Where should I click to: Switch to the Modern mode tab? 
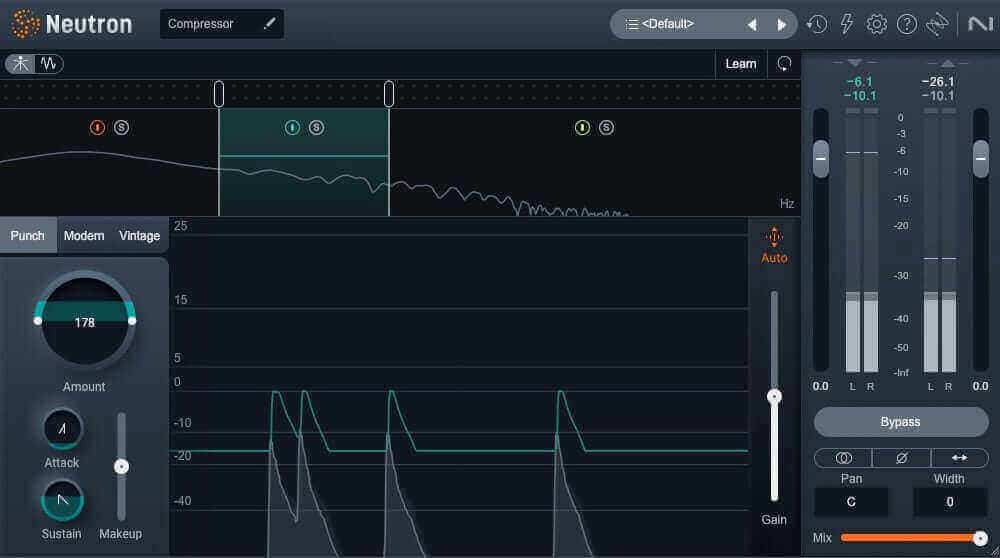pos(84,235)
